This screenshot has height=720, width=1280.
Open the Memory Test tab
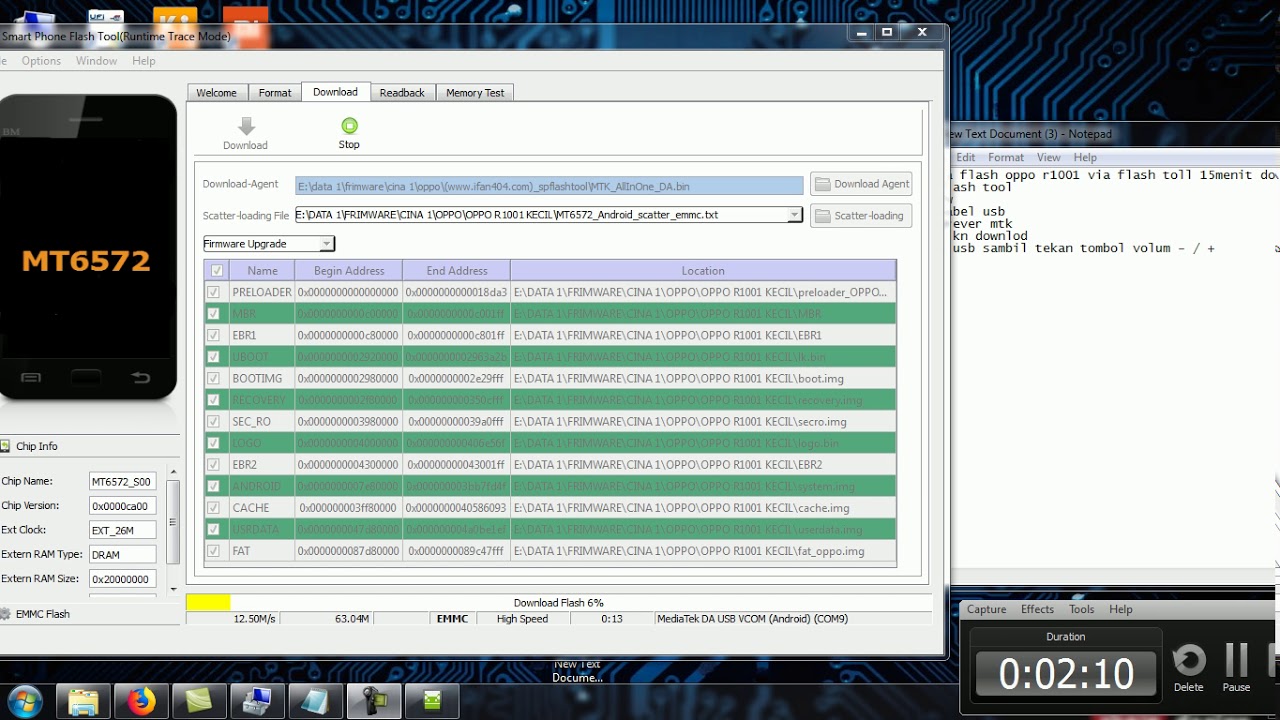(x=475, y=93)
